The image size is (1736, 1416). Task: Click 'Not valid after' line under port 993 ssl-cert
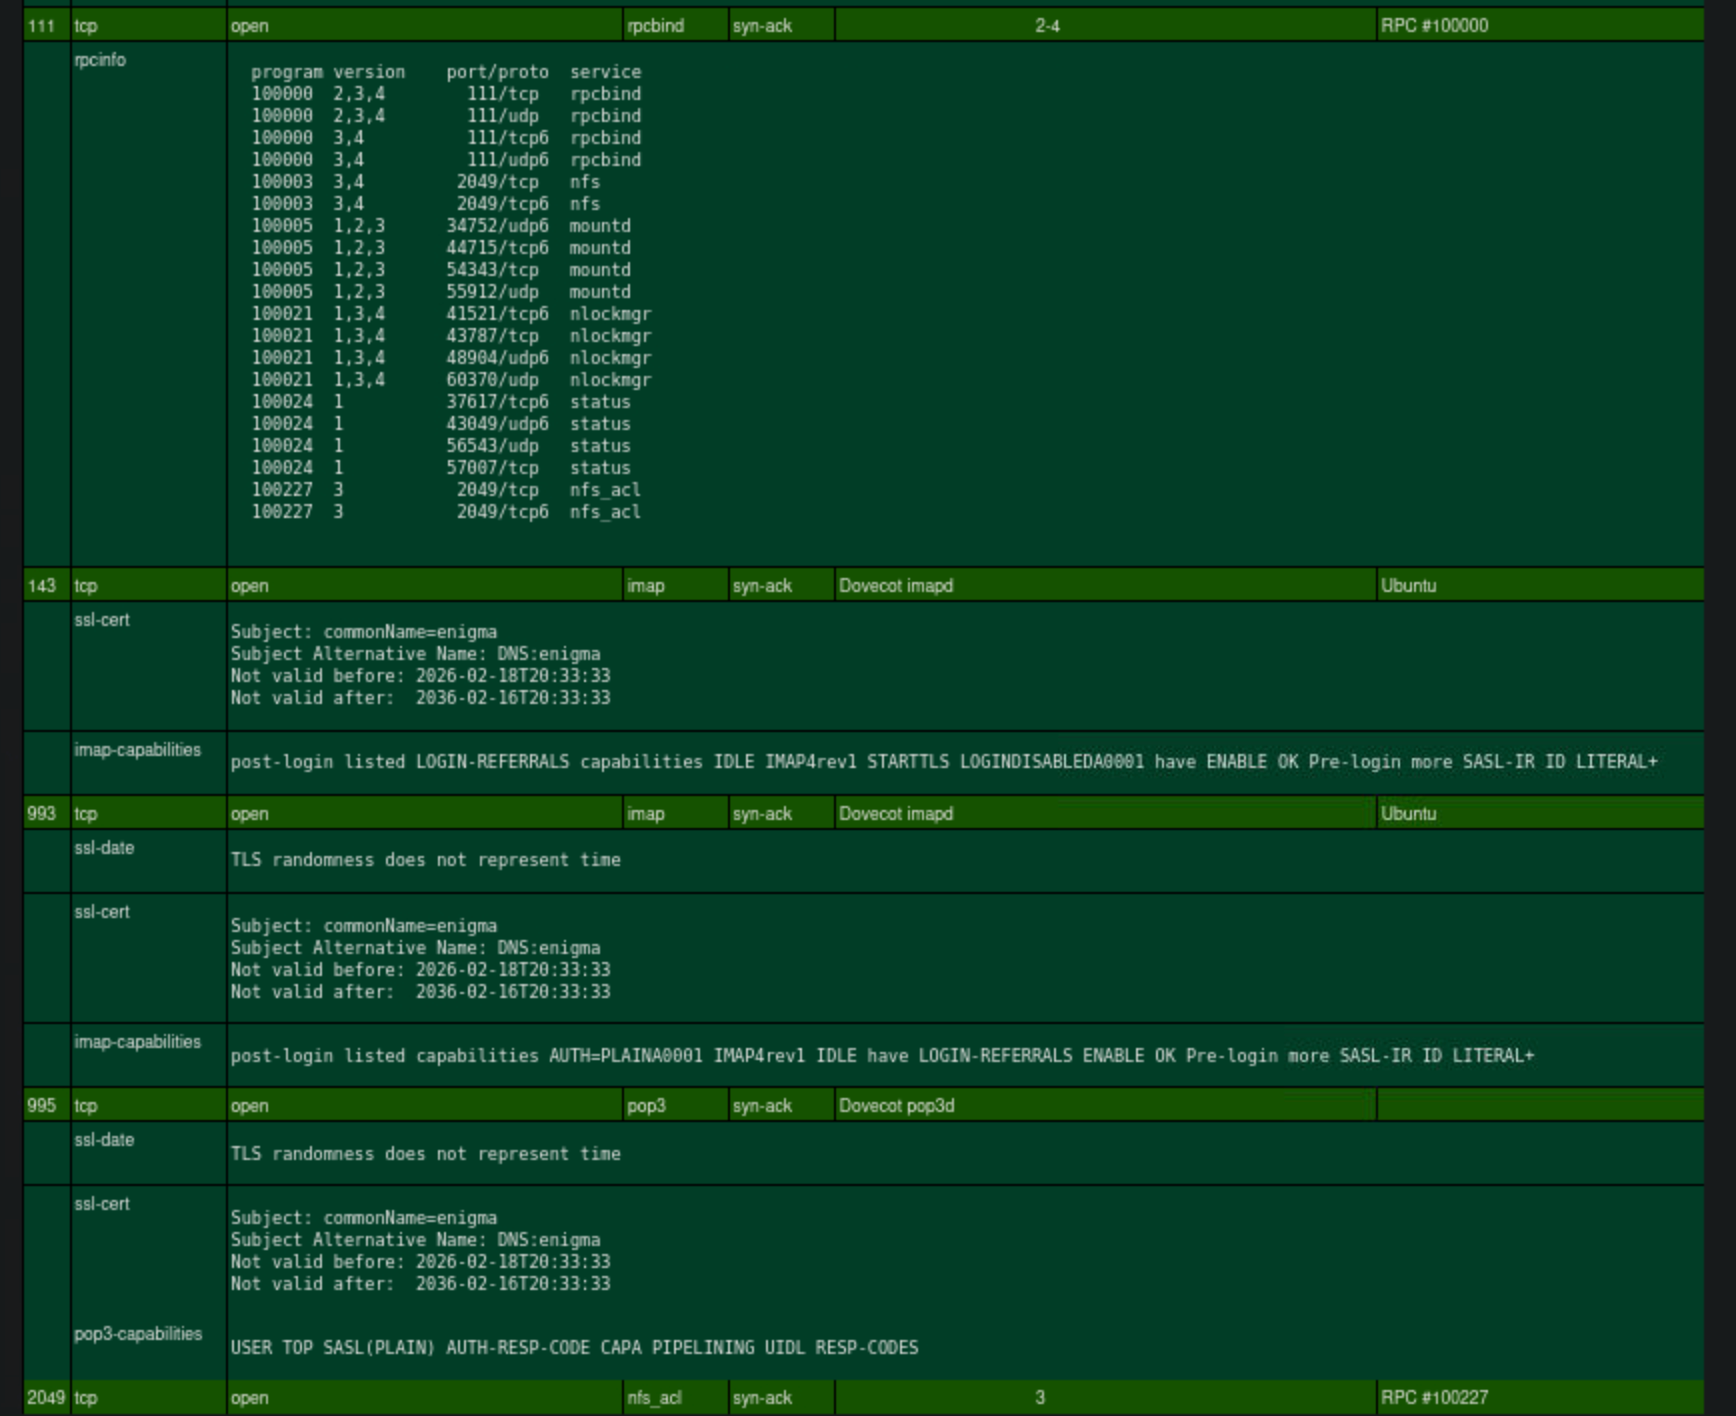point(421,992)
